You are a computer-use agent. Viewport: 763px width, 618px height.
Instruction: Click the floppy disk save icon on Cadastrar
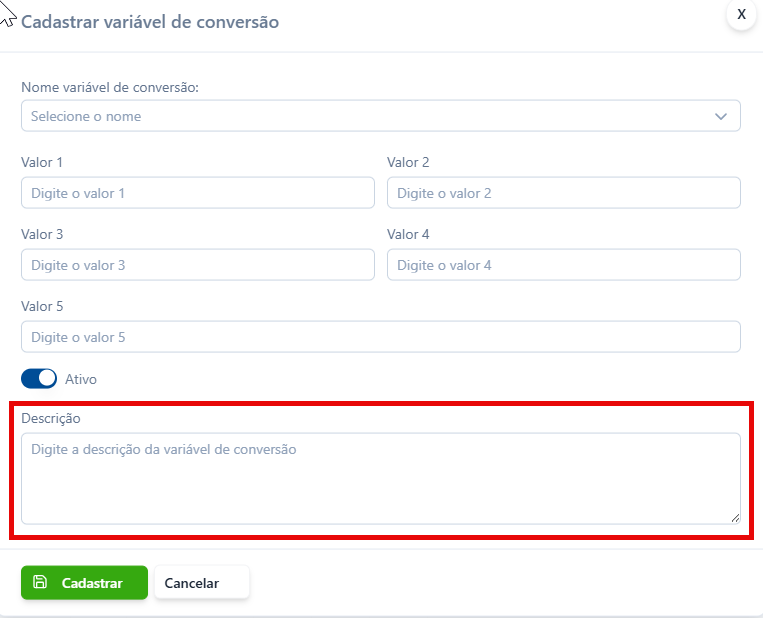pos(40,582)
